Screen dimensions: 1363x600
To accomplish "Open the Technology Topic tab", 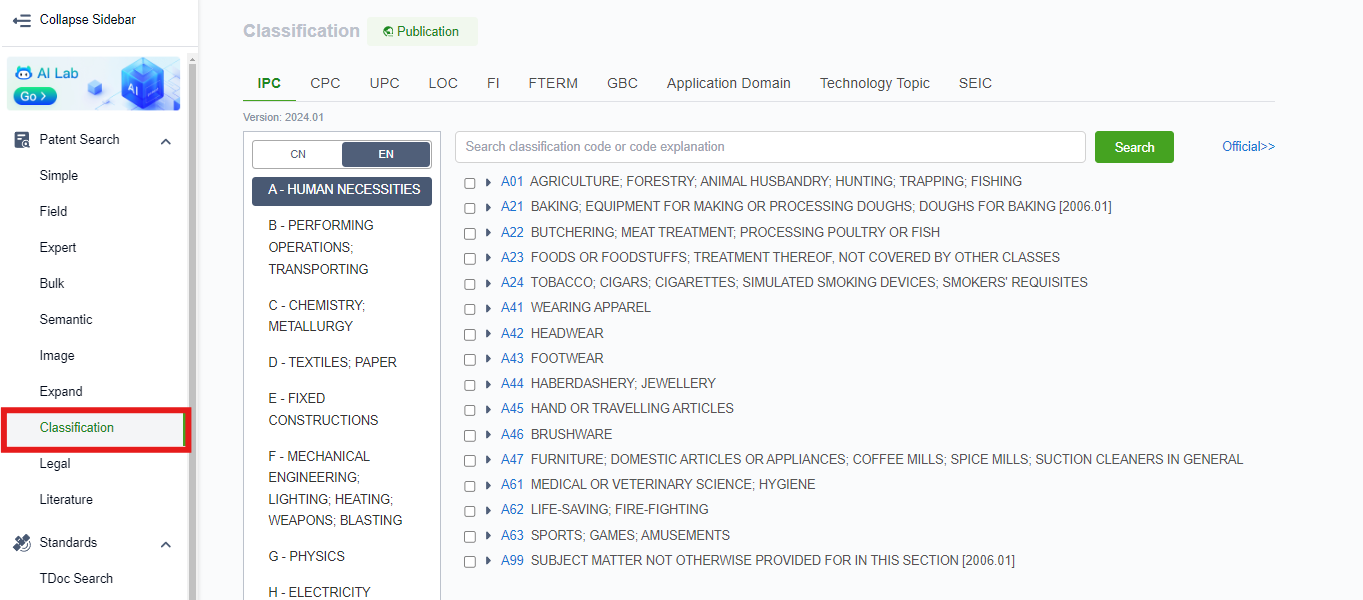I will point(874,83).
